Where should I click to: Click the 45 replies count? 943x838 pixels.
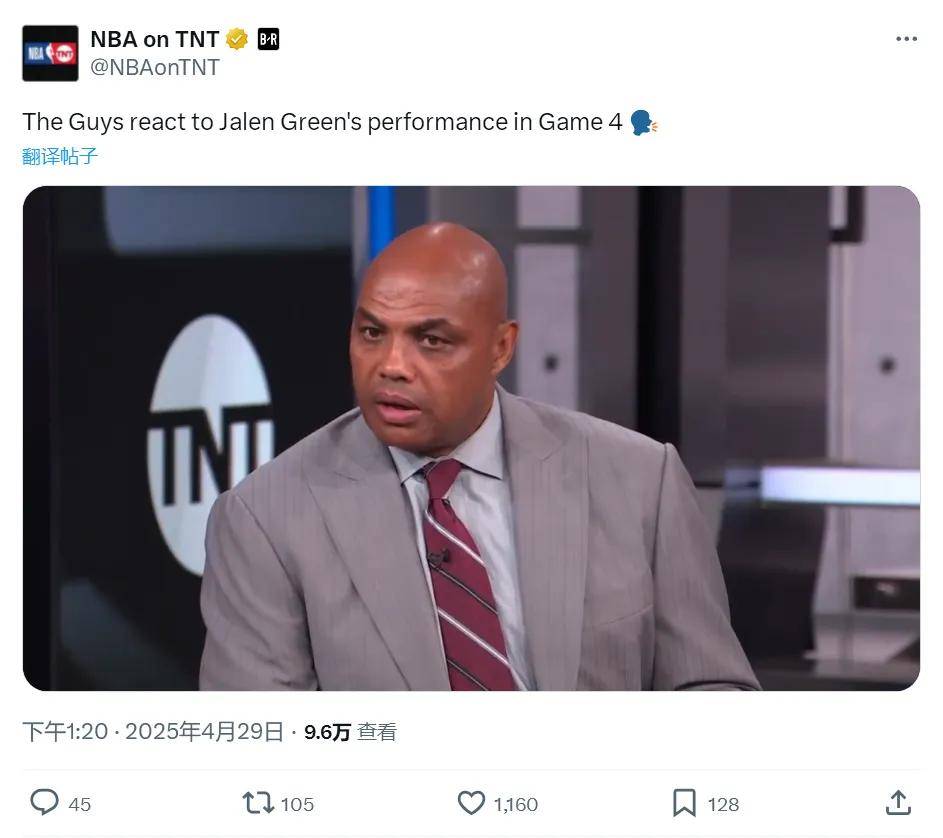79,804
